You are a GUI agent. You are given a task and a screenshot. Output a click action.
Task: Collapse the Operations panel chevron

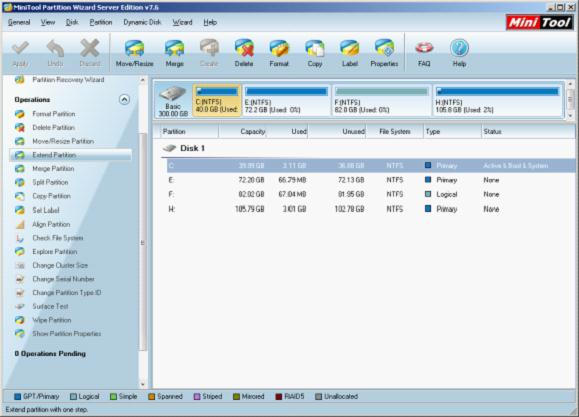pyautogui.click(x=124, y=99)
